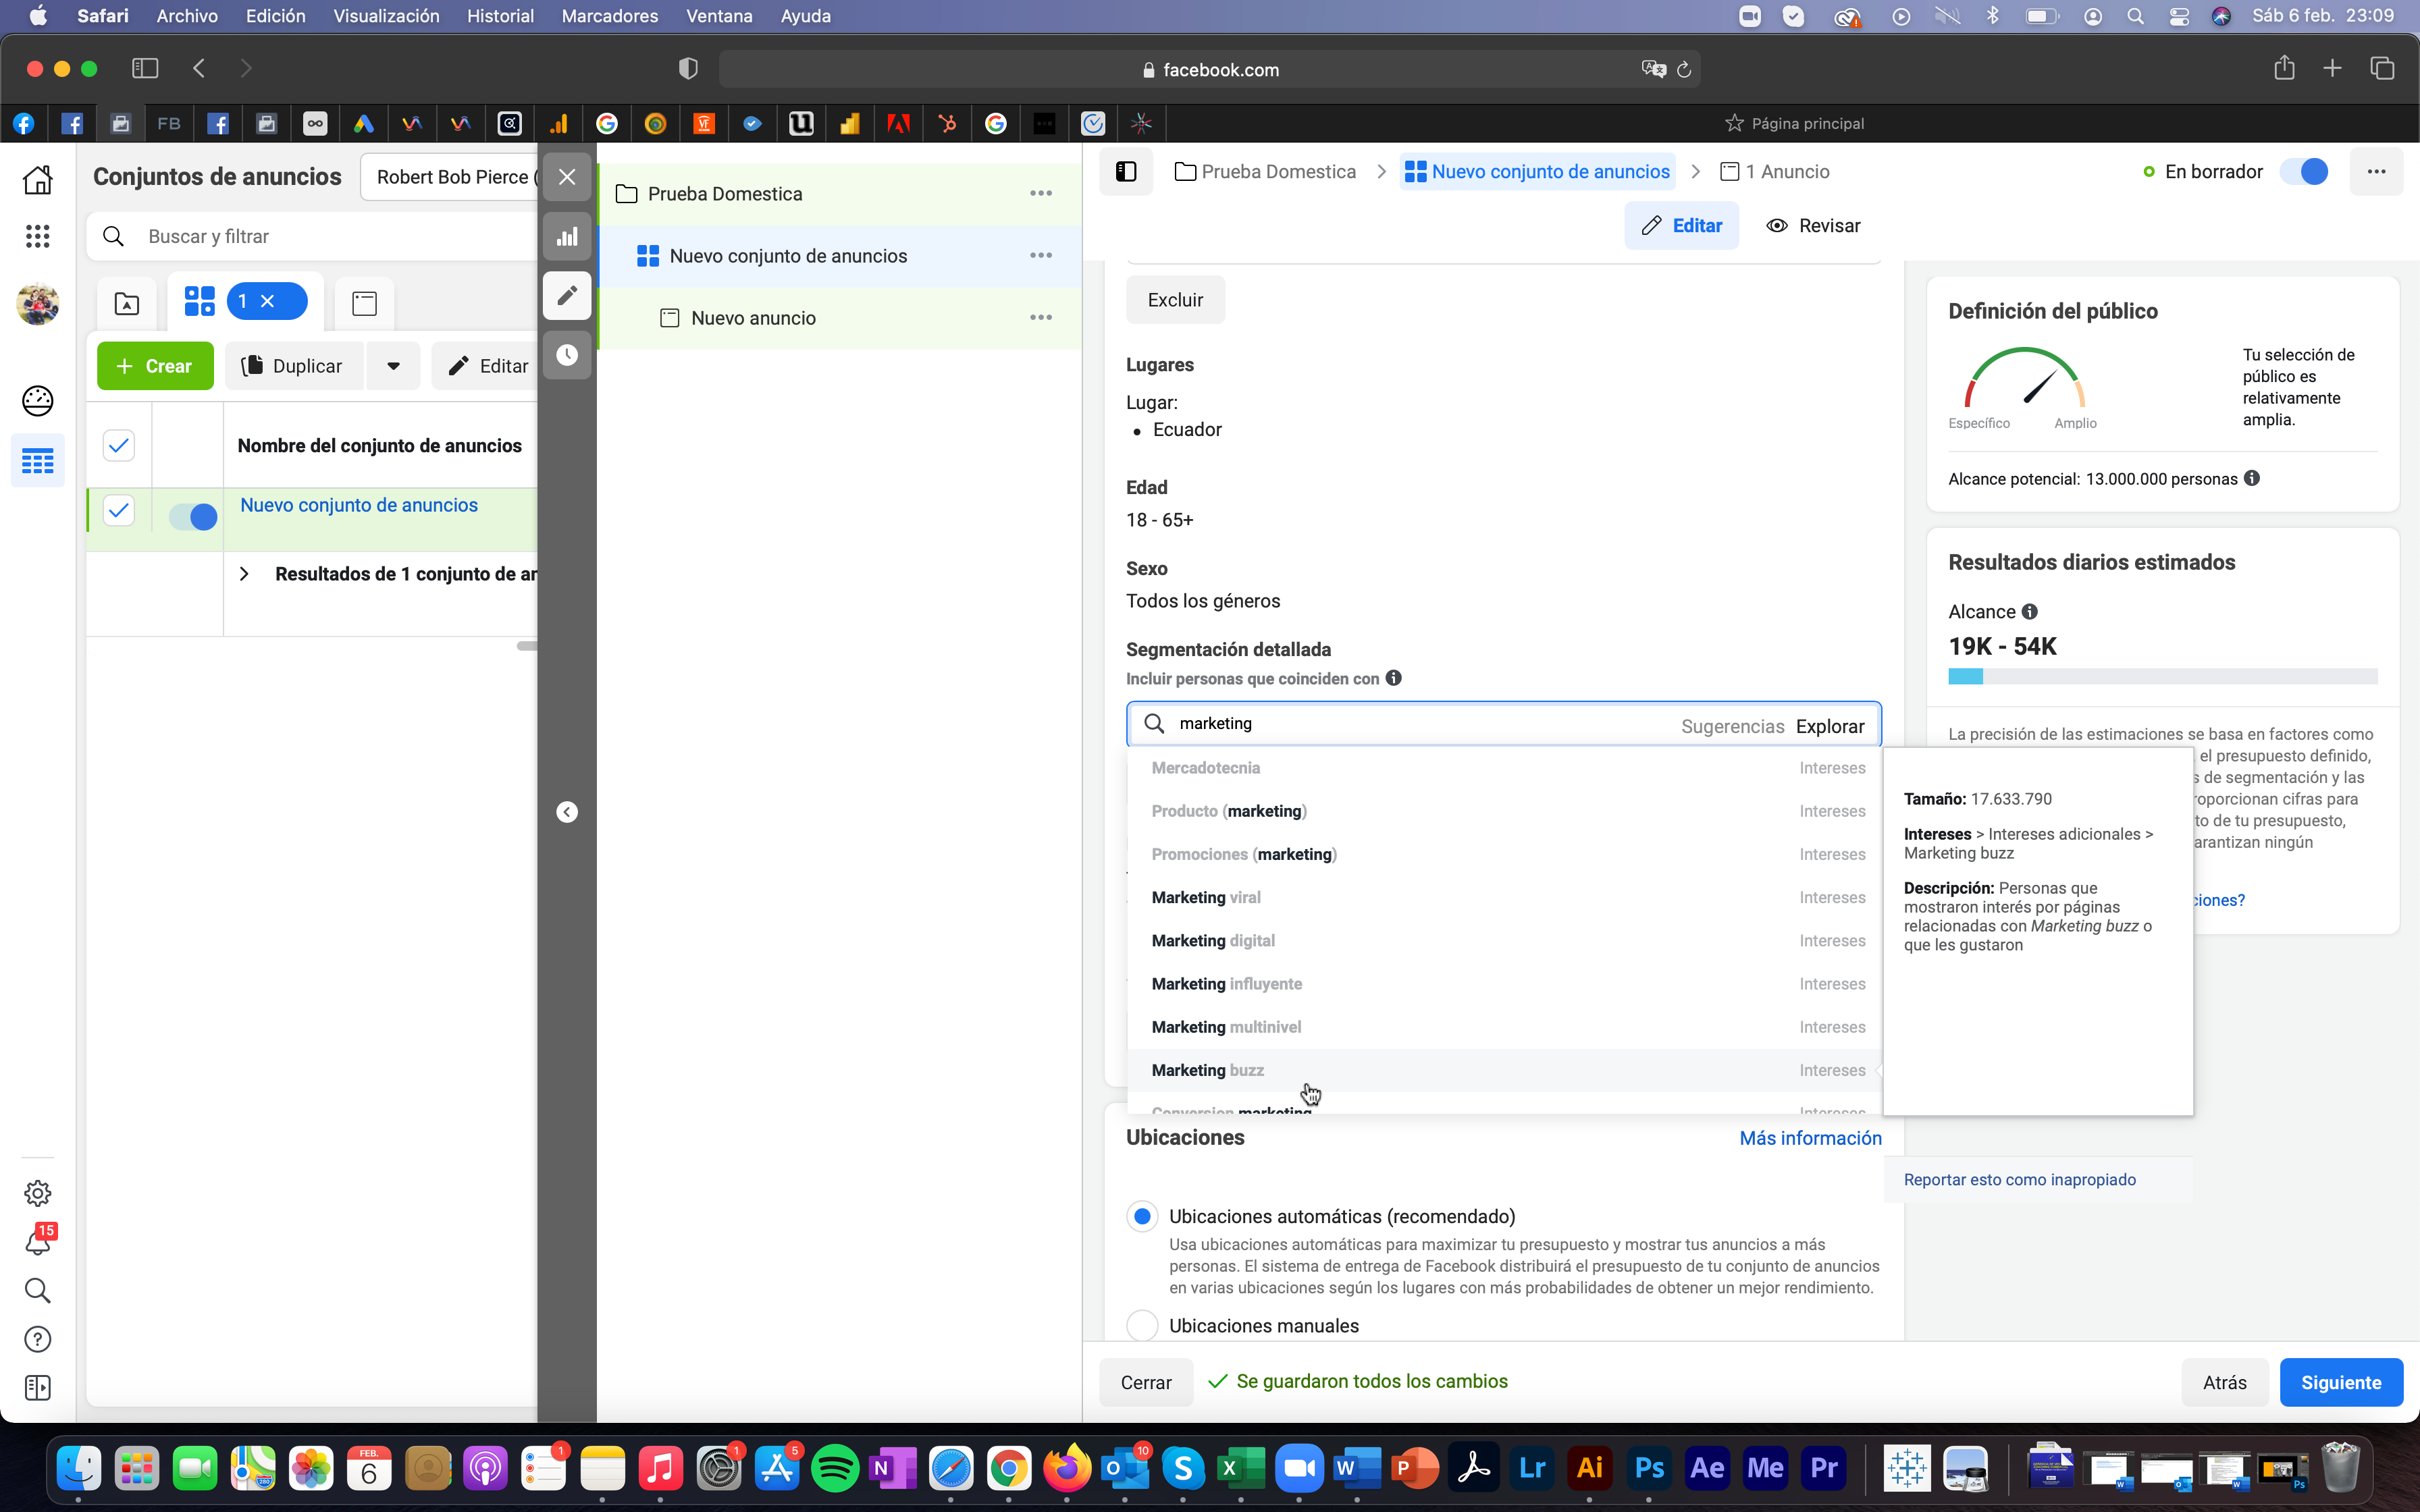Image resolution: width=2420 pixels, height=1512 pixels.
Task: Reload the facebook.com page
Action: (x=1684, y=69)
